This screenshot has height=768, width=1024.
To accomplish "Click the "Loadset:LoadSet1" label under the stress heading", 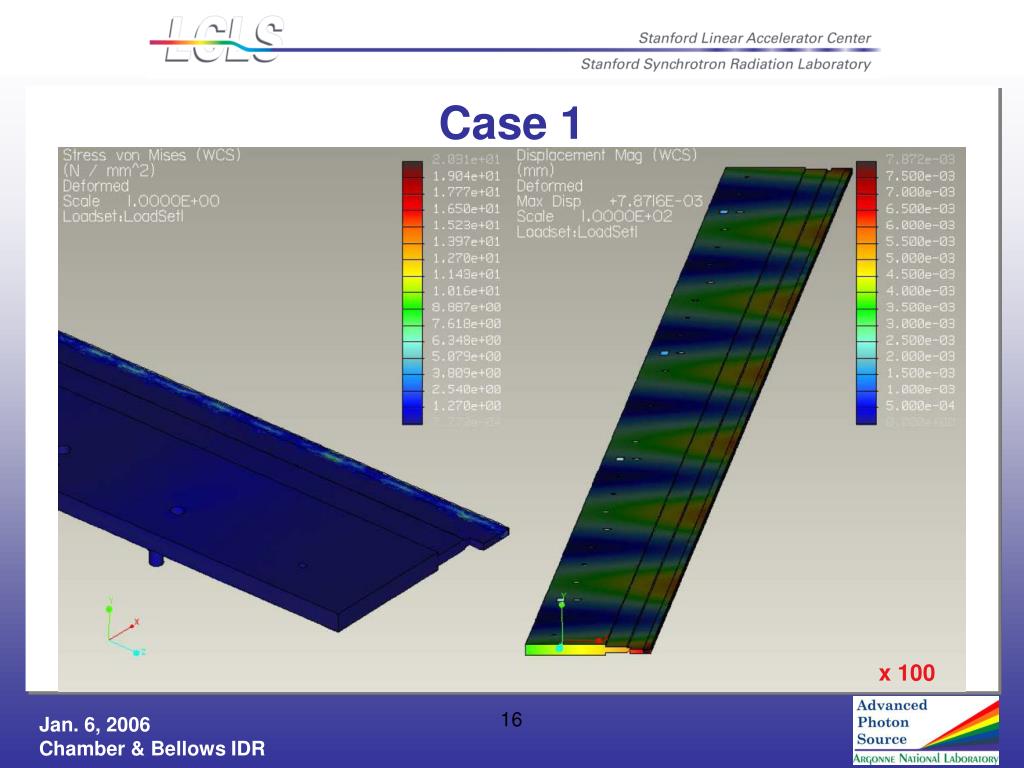I will (x=123, y=216).
